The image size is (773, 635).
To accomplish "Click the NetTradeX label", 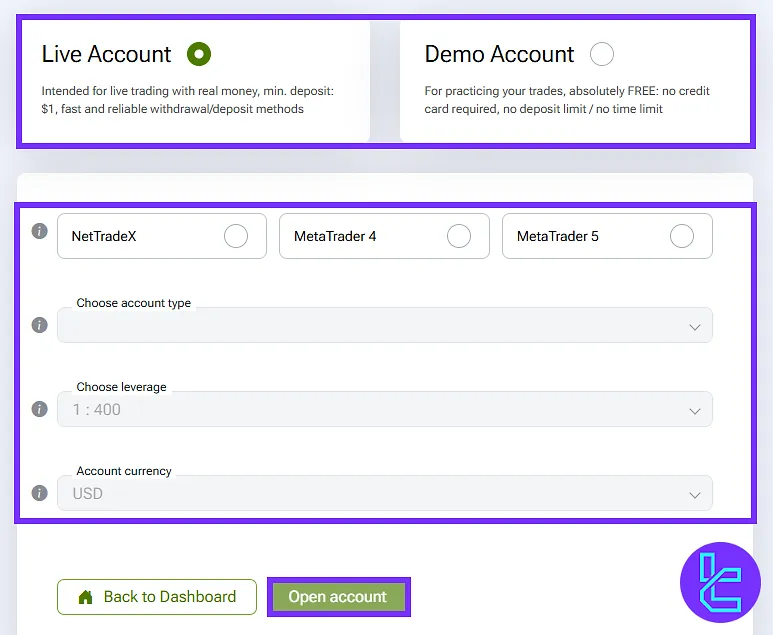I will point(104,236).
